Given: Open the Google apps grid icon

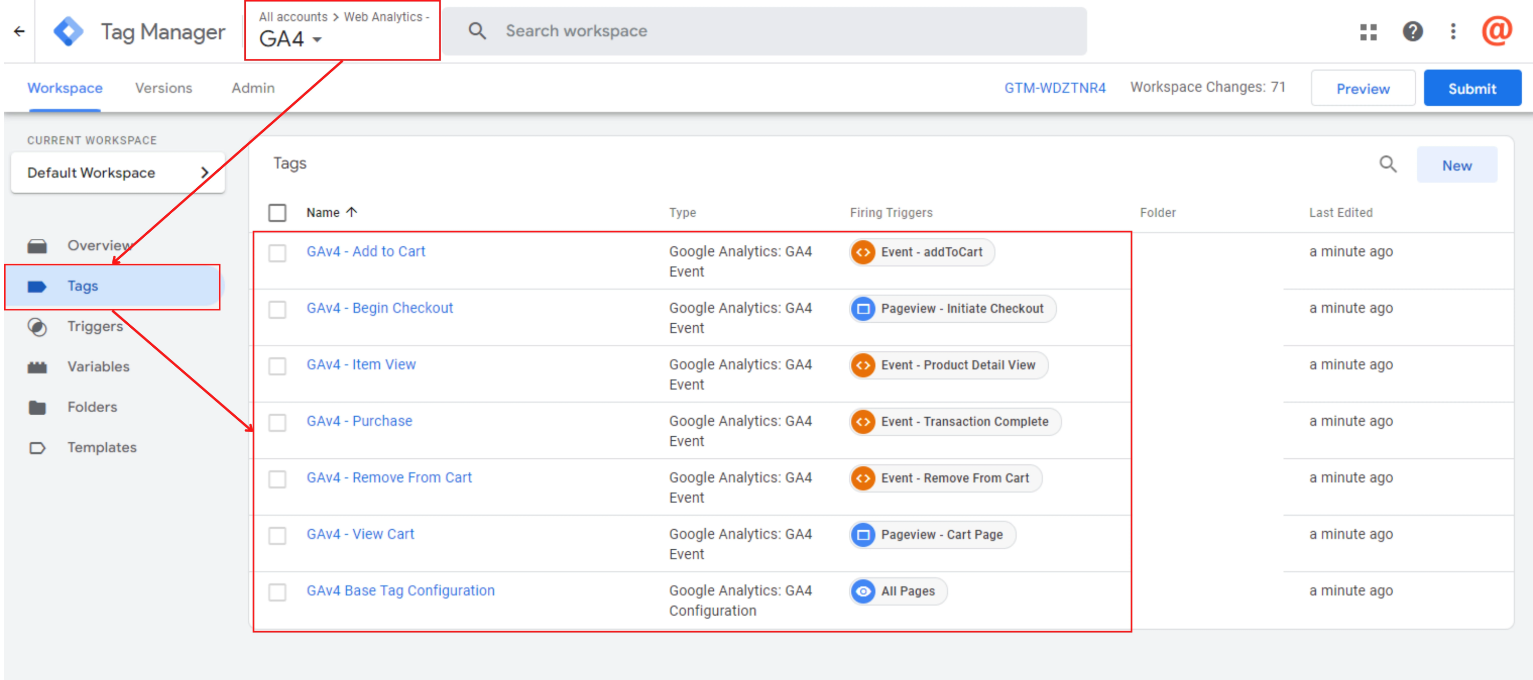Looking at the screenshot, I should tap(1369, 32).
